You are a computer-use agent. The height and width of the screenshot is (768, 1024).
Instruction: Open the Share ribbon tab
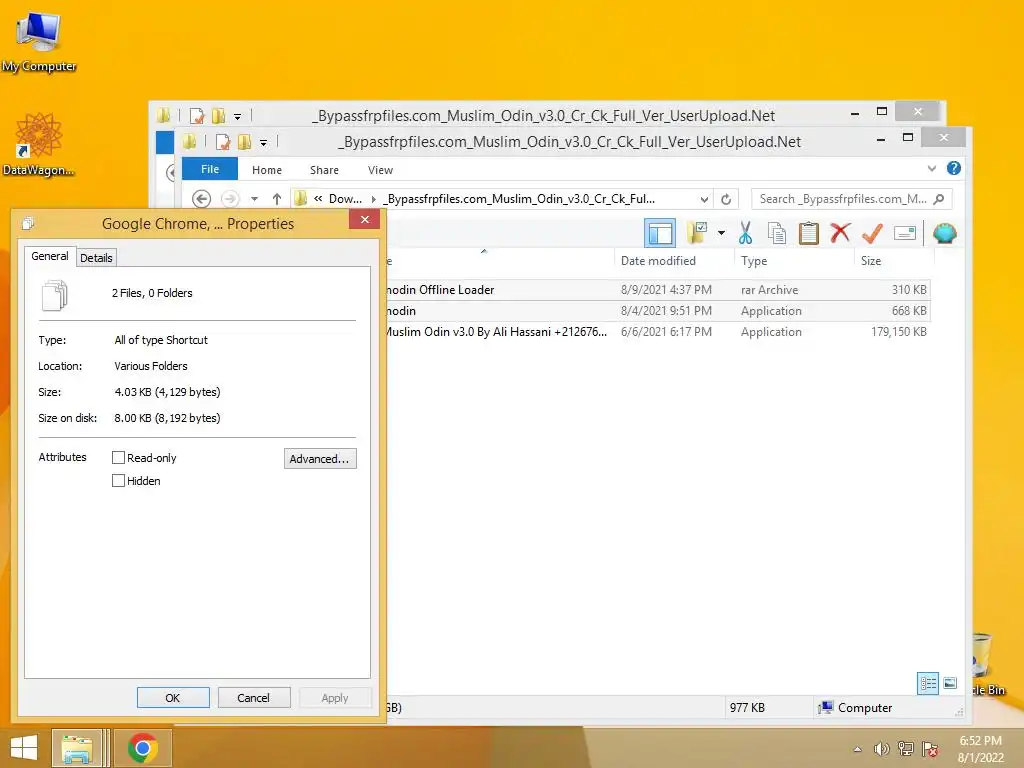[x=325, y=170]
